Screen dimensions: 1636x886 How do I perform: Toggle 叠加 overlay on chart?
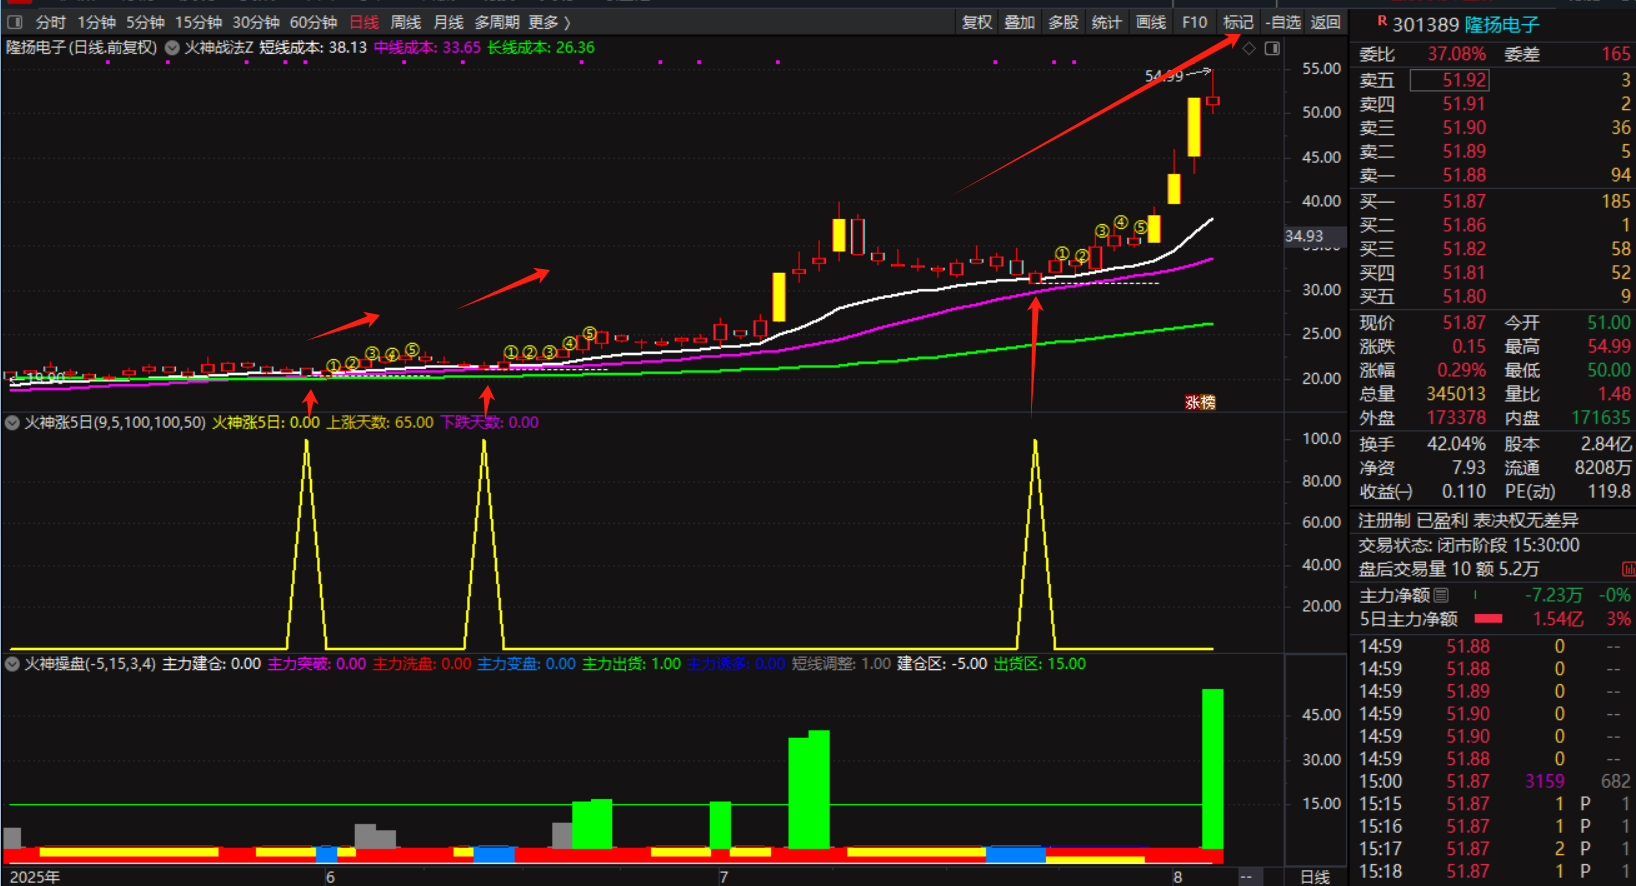click(1019, 22)
